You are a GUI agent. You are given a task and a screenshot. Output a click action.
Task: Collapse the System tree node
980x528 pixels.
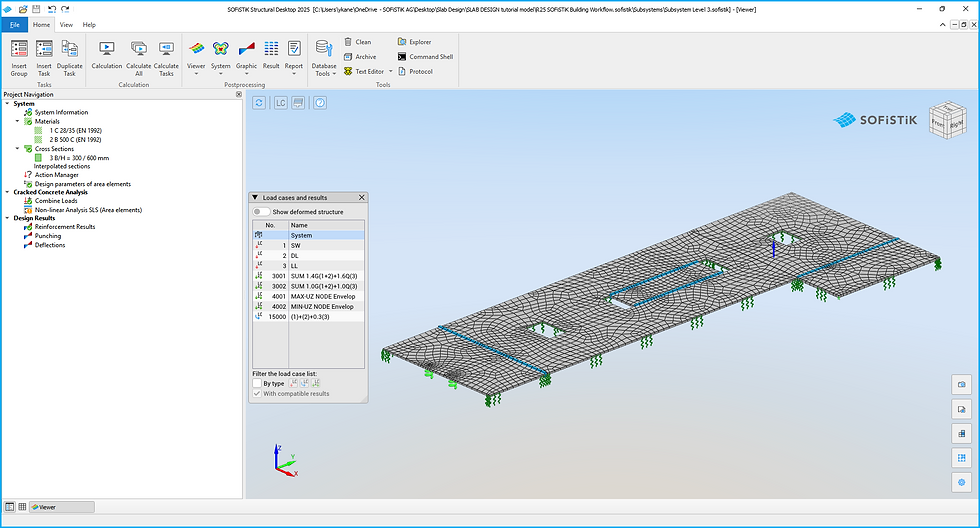pyautogui.click(x=8, y=104)
